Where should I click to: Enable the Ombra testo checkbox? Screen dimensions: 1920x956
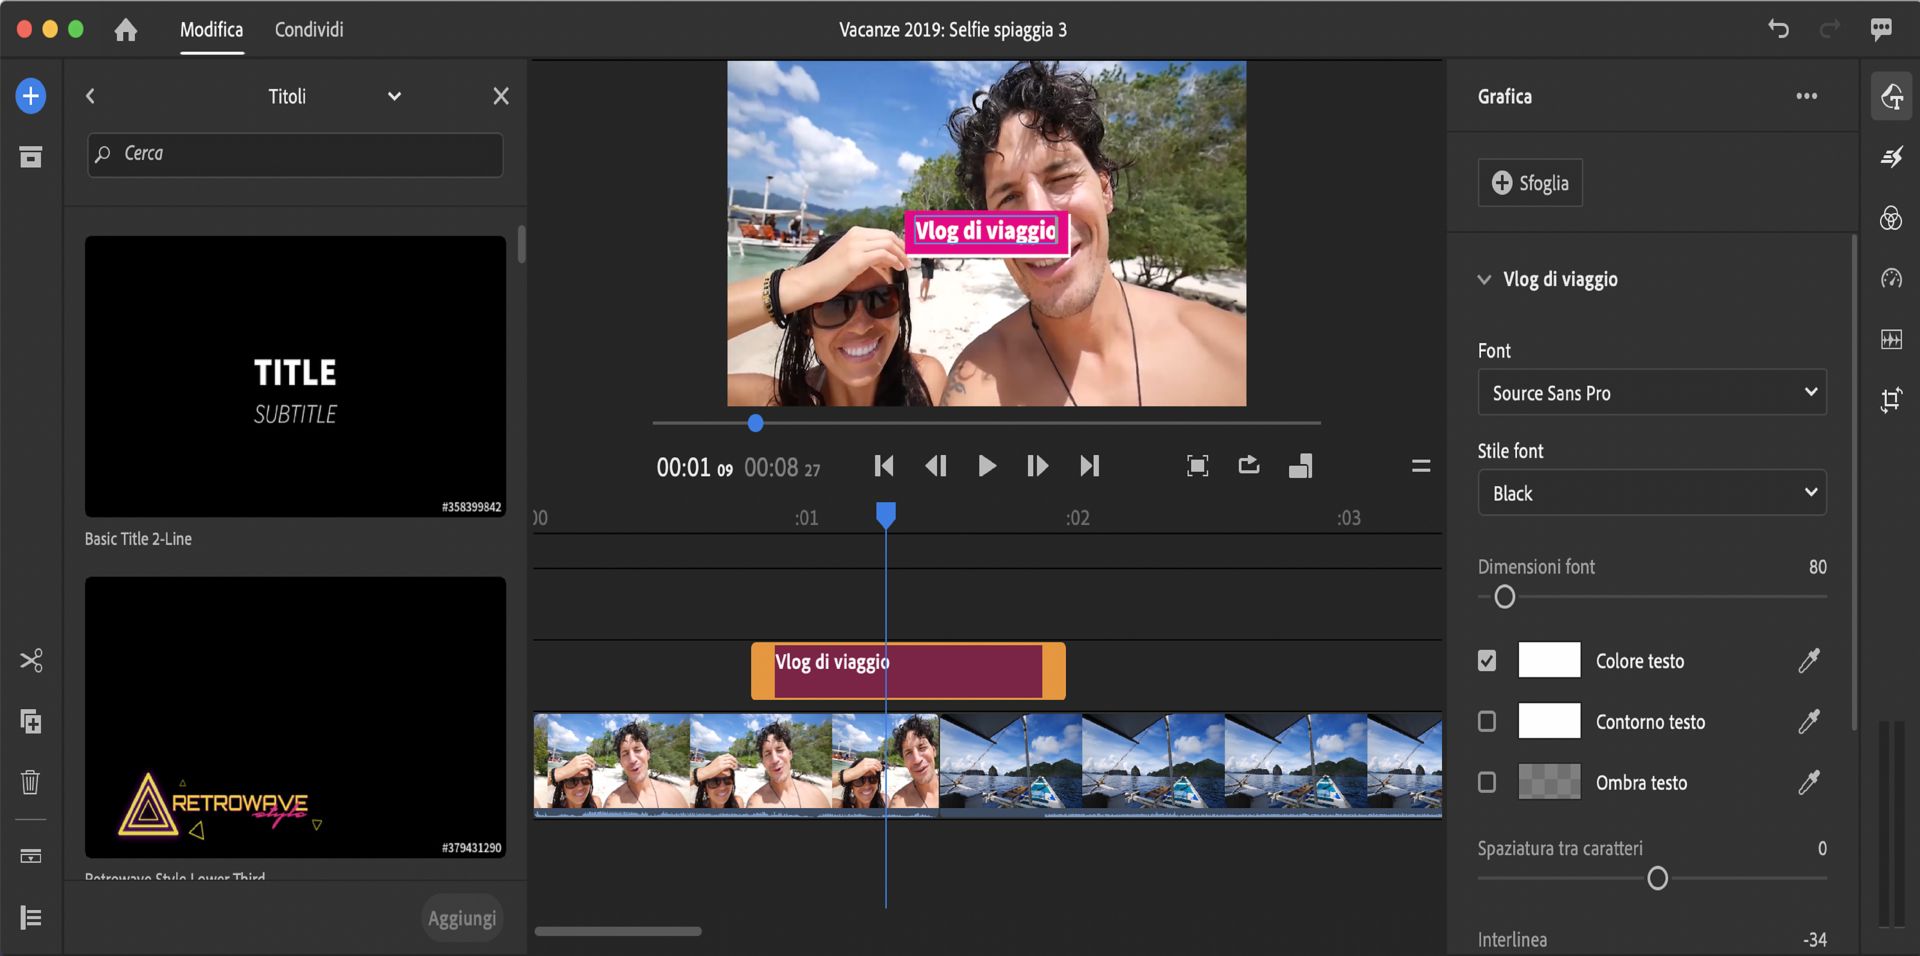coord(1487,782)
